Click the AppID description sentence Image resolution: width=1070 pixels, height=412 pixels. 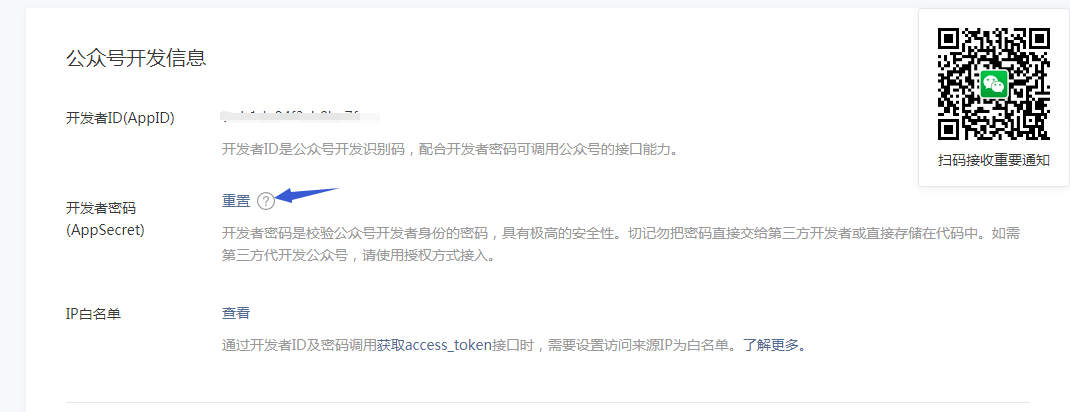click(451, 149)
